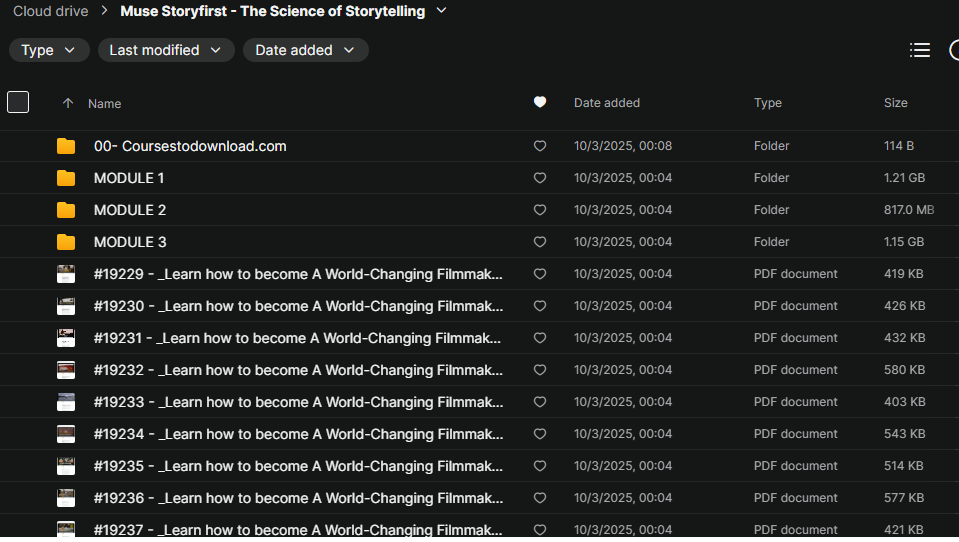The image size is (959, 542).
Task: Click the sort arrow beside Name column
Action: pos(68,103)
